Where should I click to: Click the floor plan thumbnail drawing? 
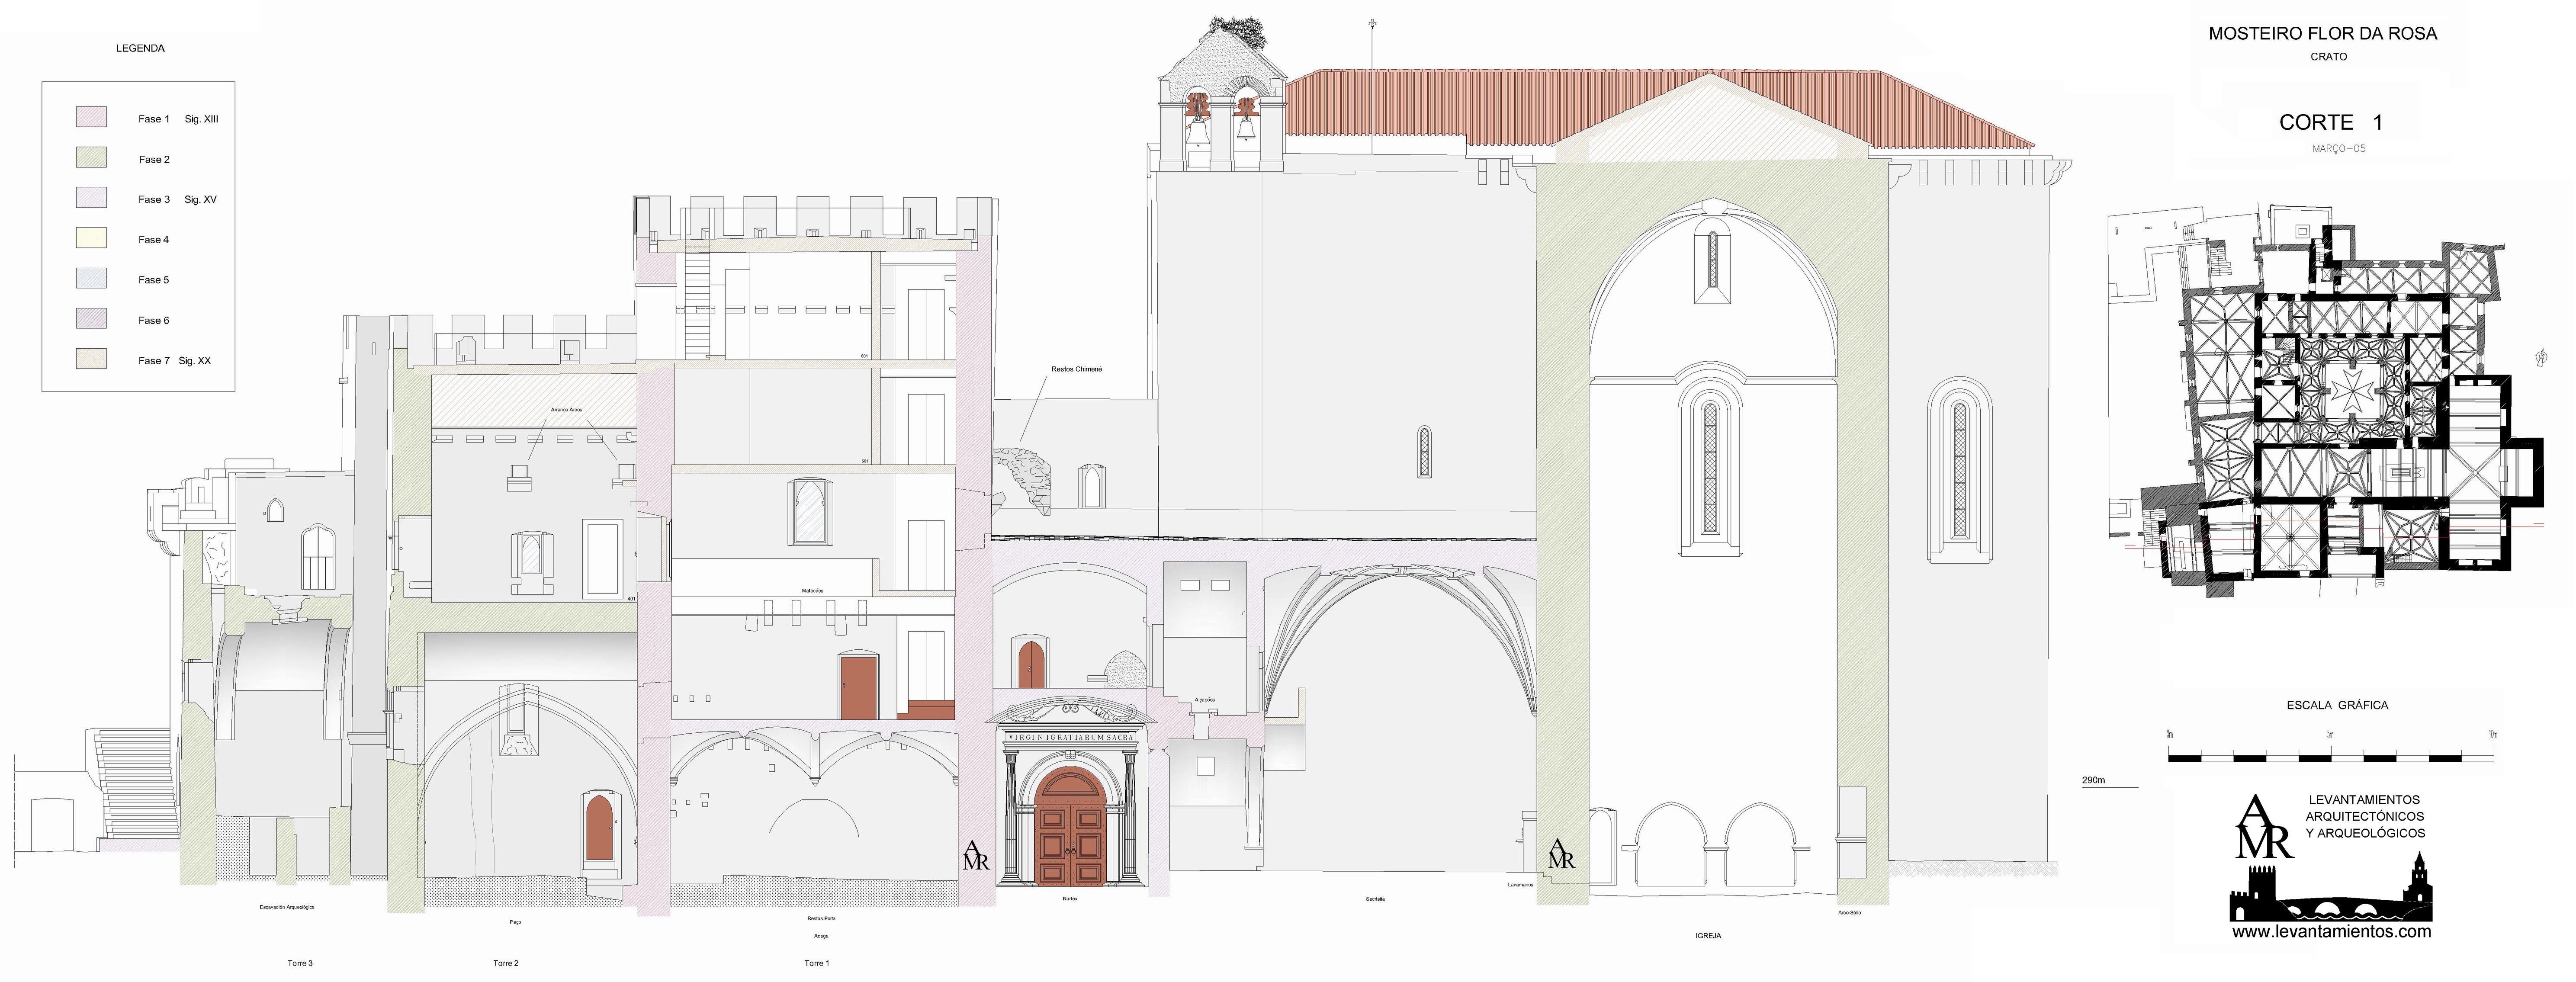pos(2330,400)
